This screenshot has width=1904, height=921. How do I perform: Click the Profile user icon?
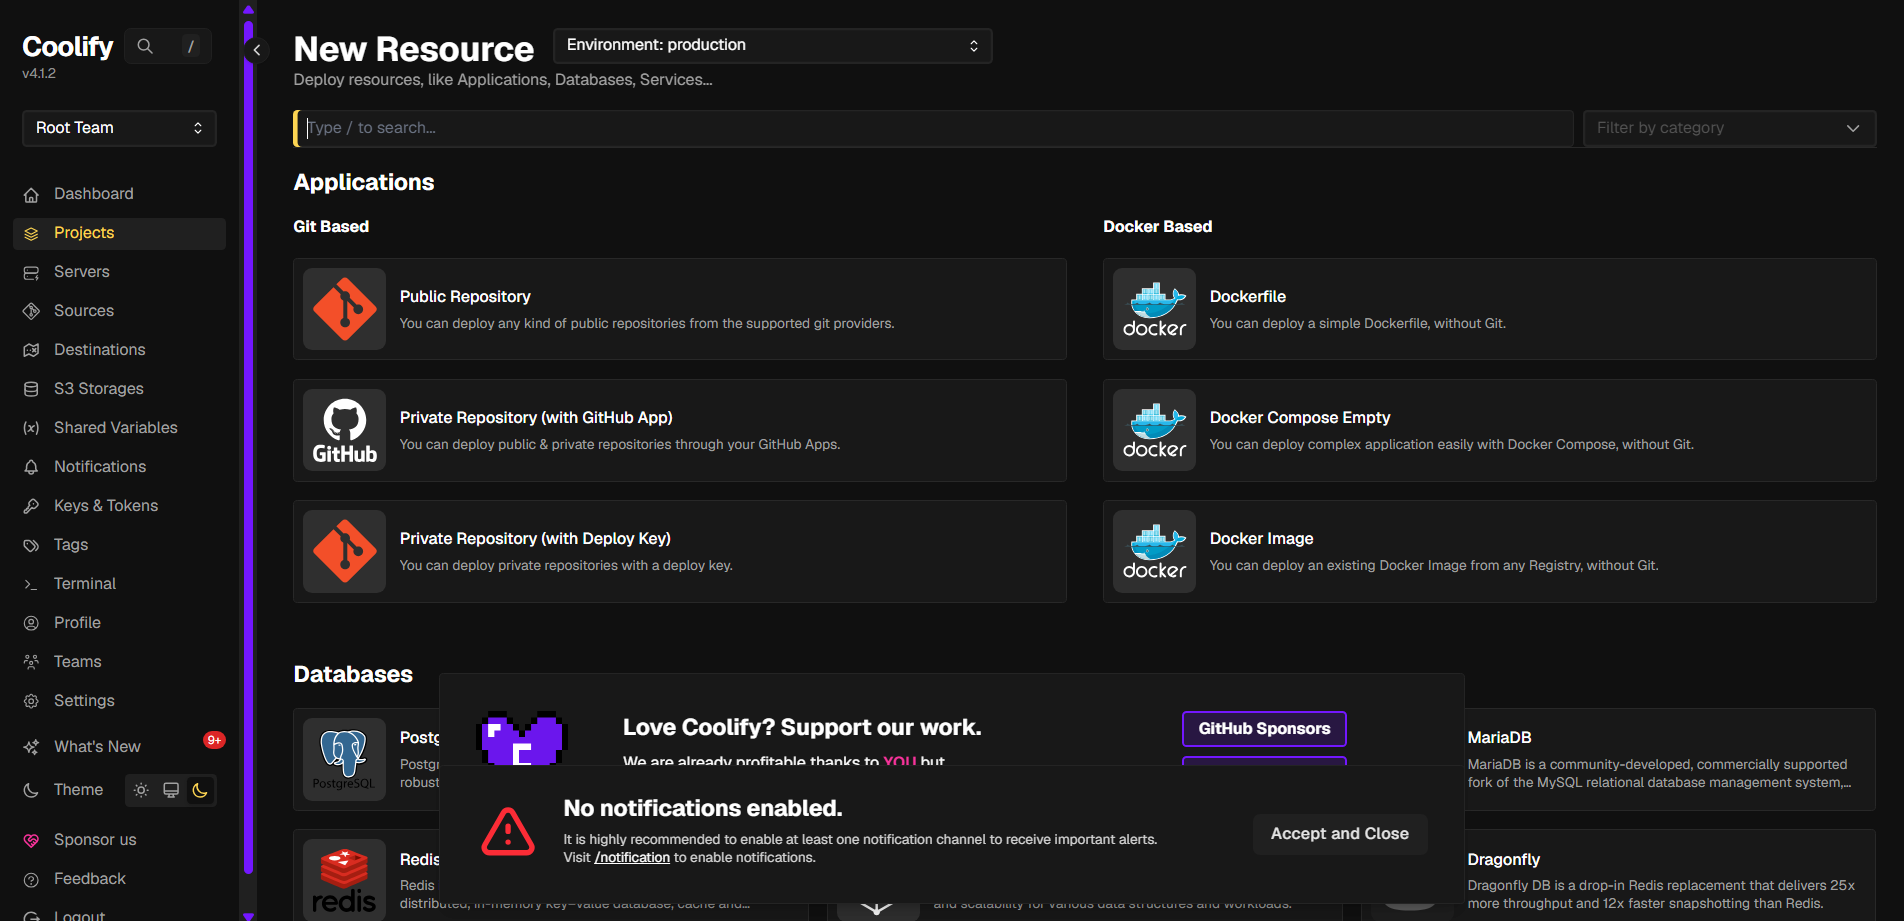coord(31,623)
